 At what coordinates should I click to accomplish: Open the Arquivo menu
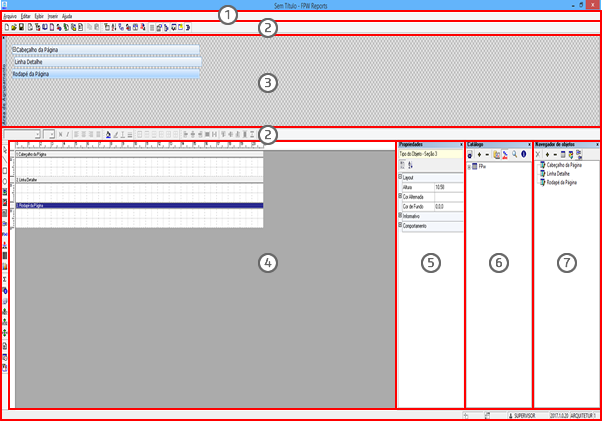10,16
